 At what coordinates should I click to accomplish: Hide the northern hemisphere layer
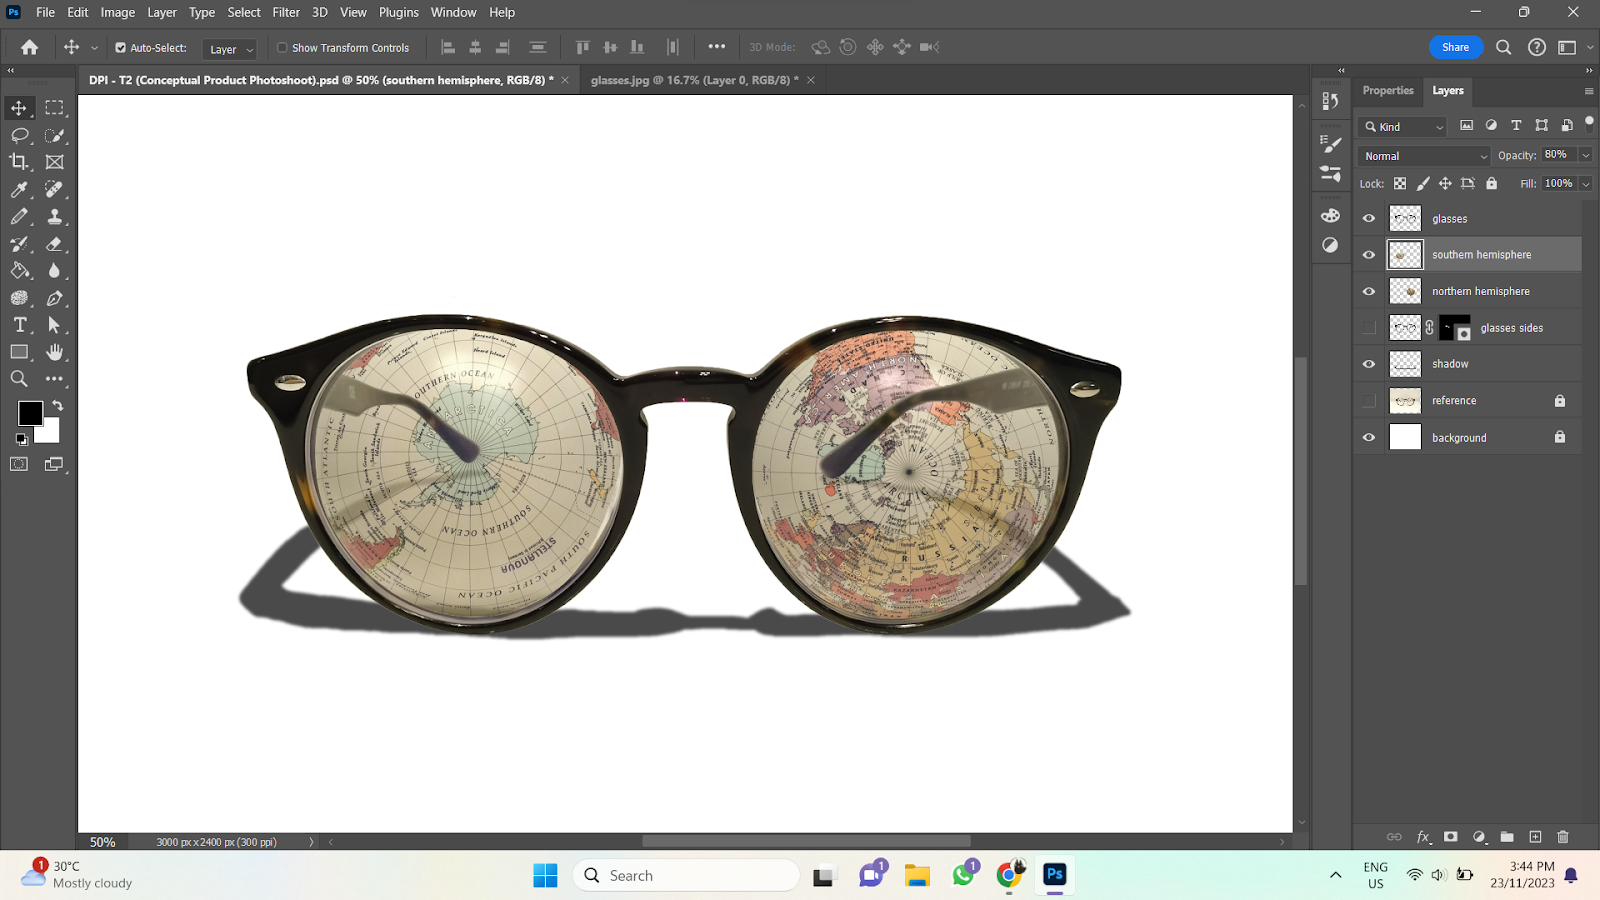click(x=1369, y=291)
